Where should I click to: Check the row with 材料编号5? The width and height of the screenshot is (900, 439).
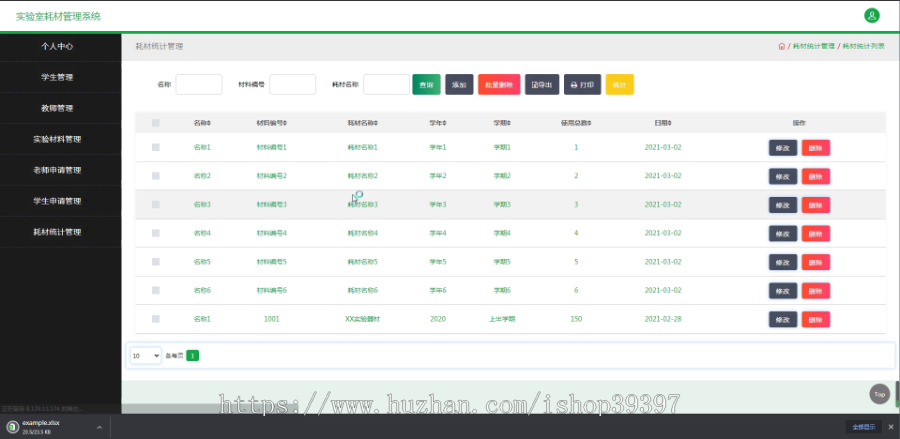pos(156,262)
